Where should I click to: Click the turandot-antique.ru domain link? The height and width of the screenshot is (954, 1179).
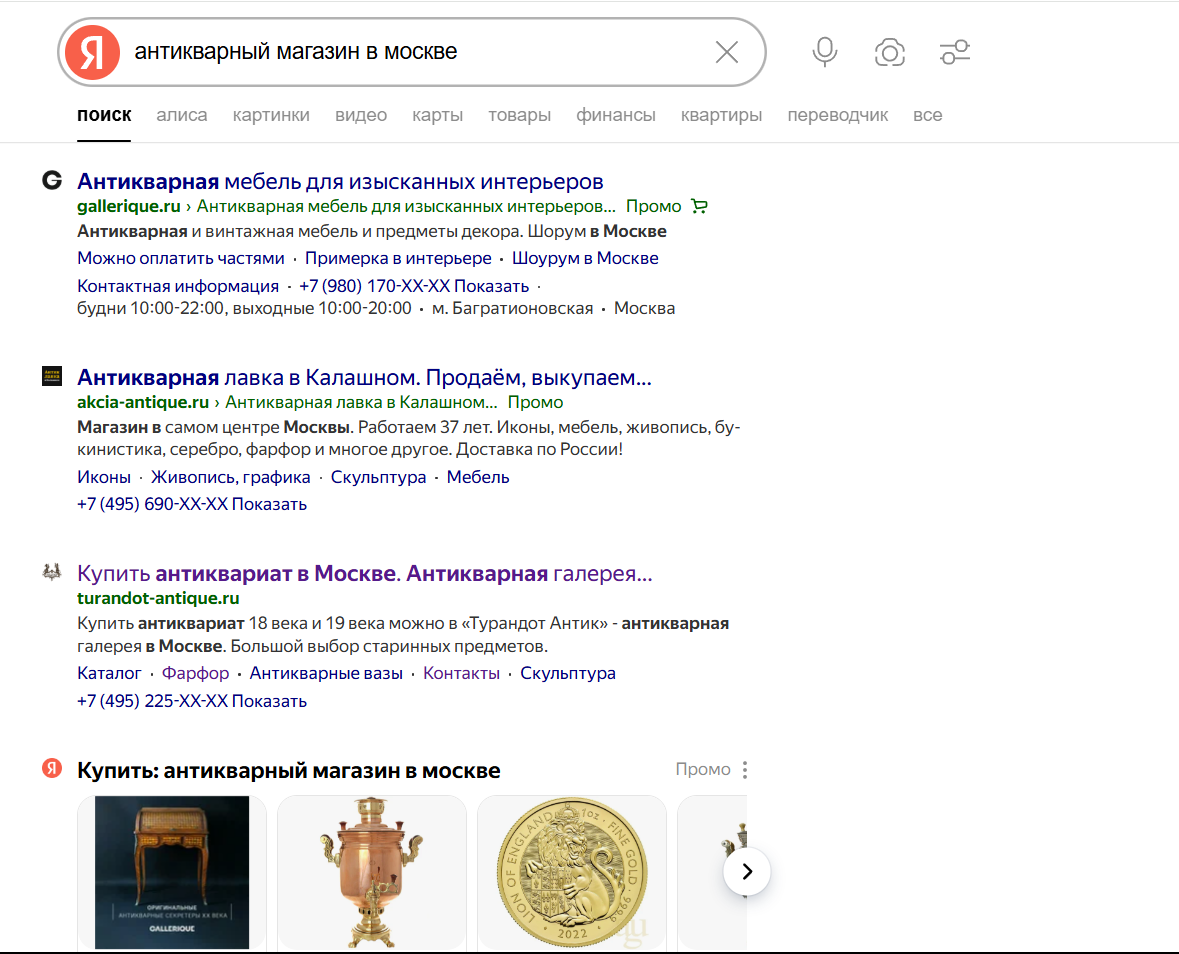158,598
